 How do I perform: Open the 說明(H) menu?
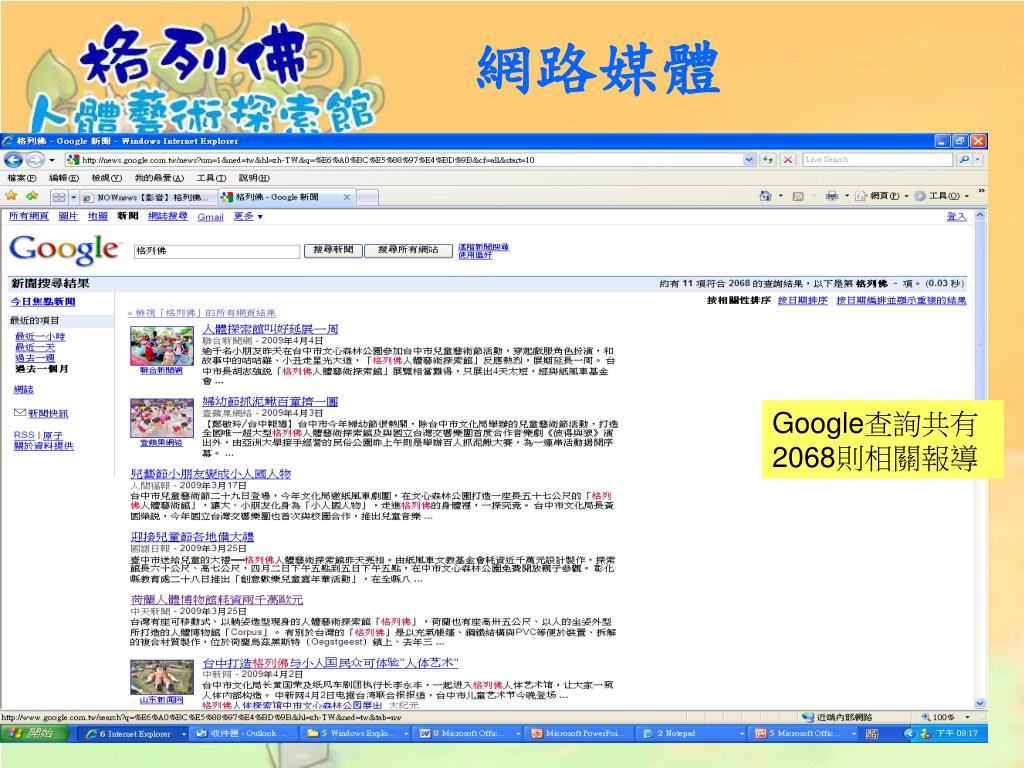coord(254,178)
